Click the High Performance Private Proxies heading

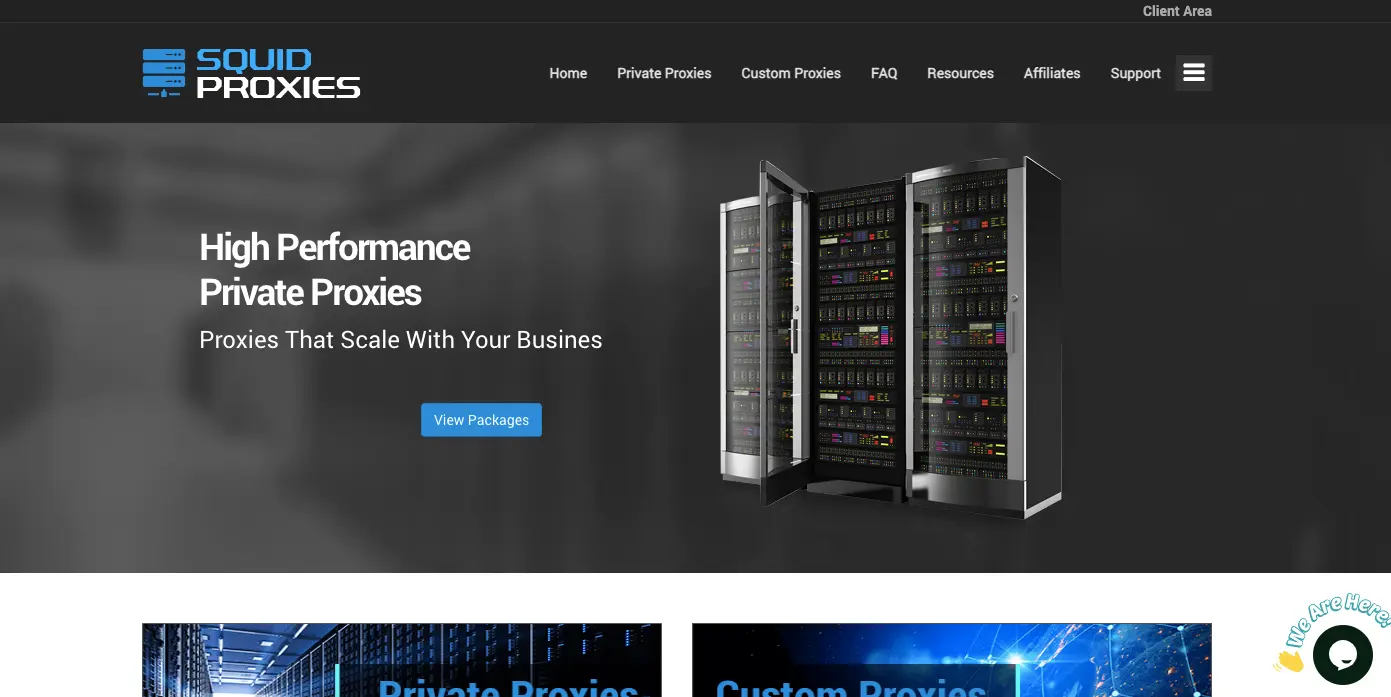(x=335, y=270)
